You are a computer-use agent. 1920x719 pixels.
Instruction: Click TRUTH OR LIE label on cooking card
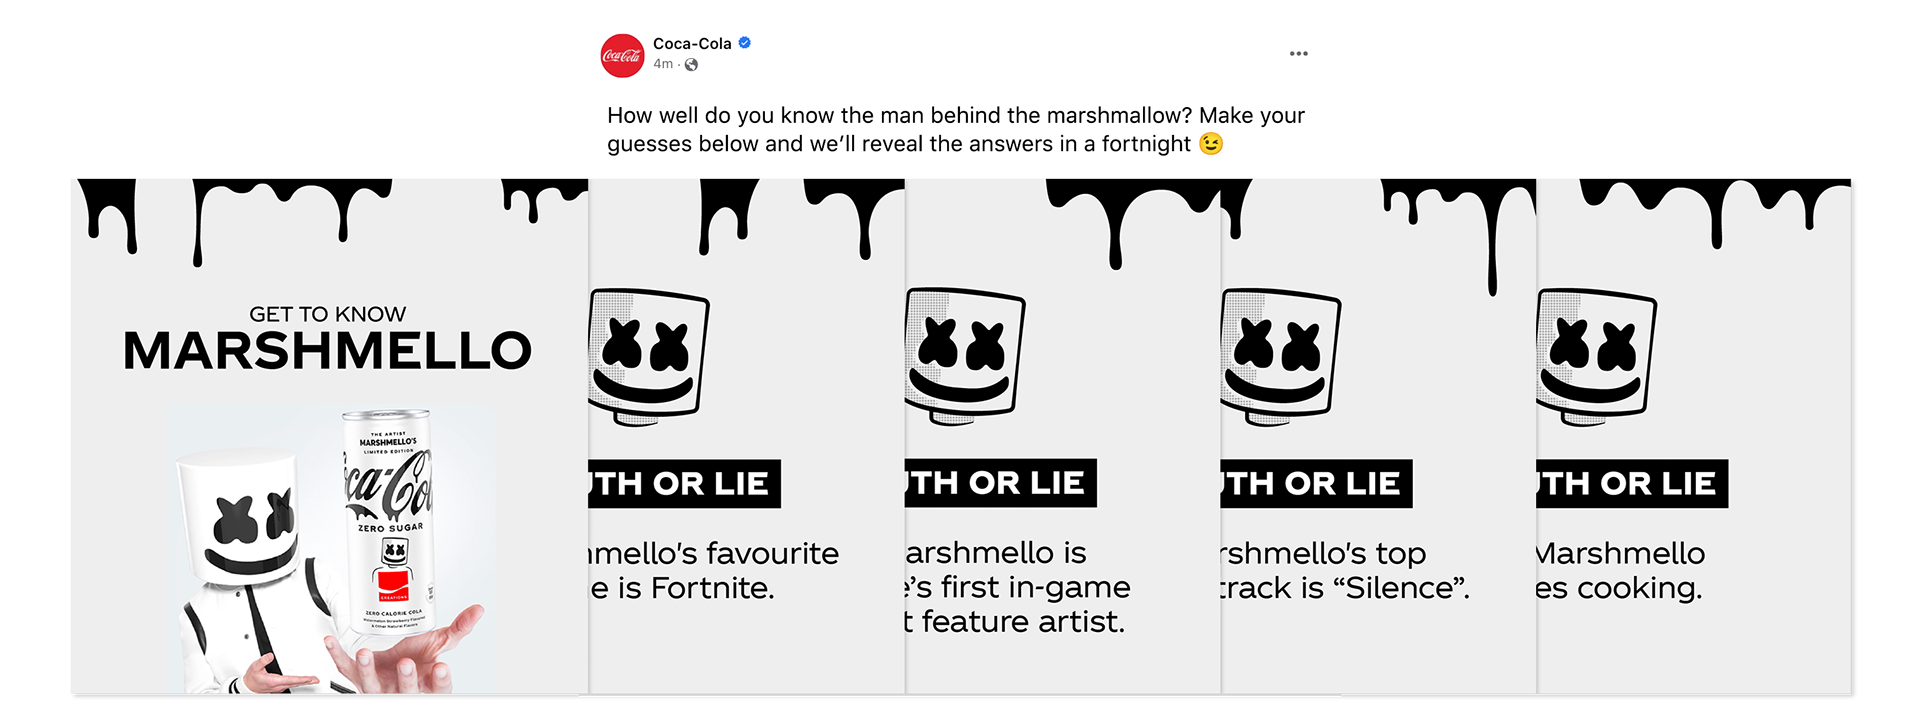(x=1632, y=484)
